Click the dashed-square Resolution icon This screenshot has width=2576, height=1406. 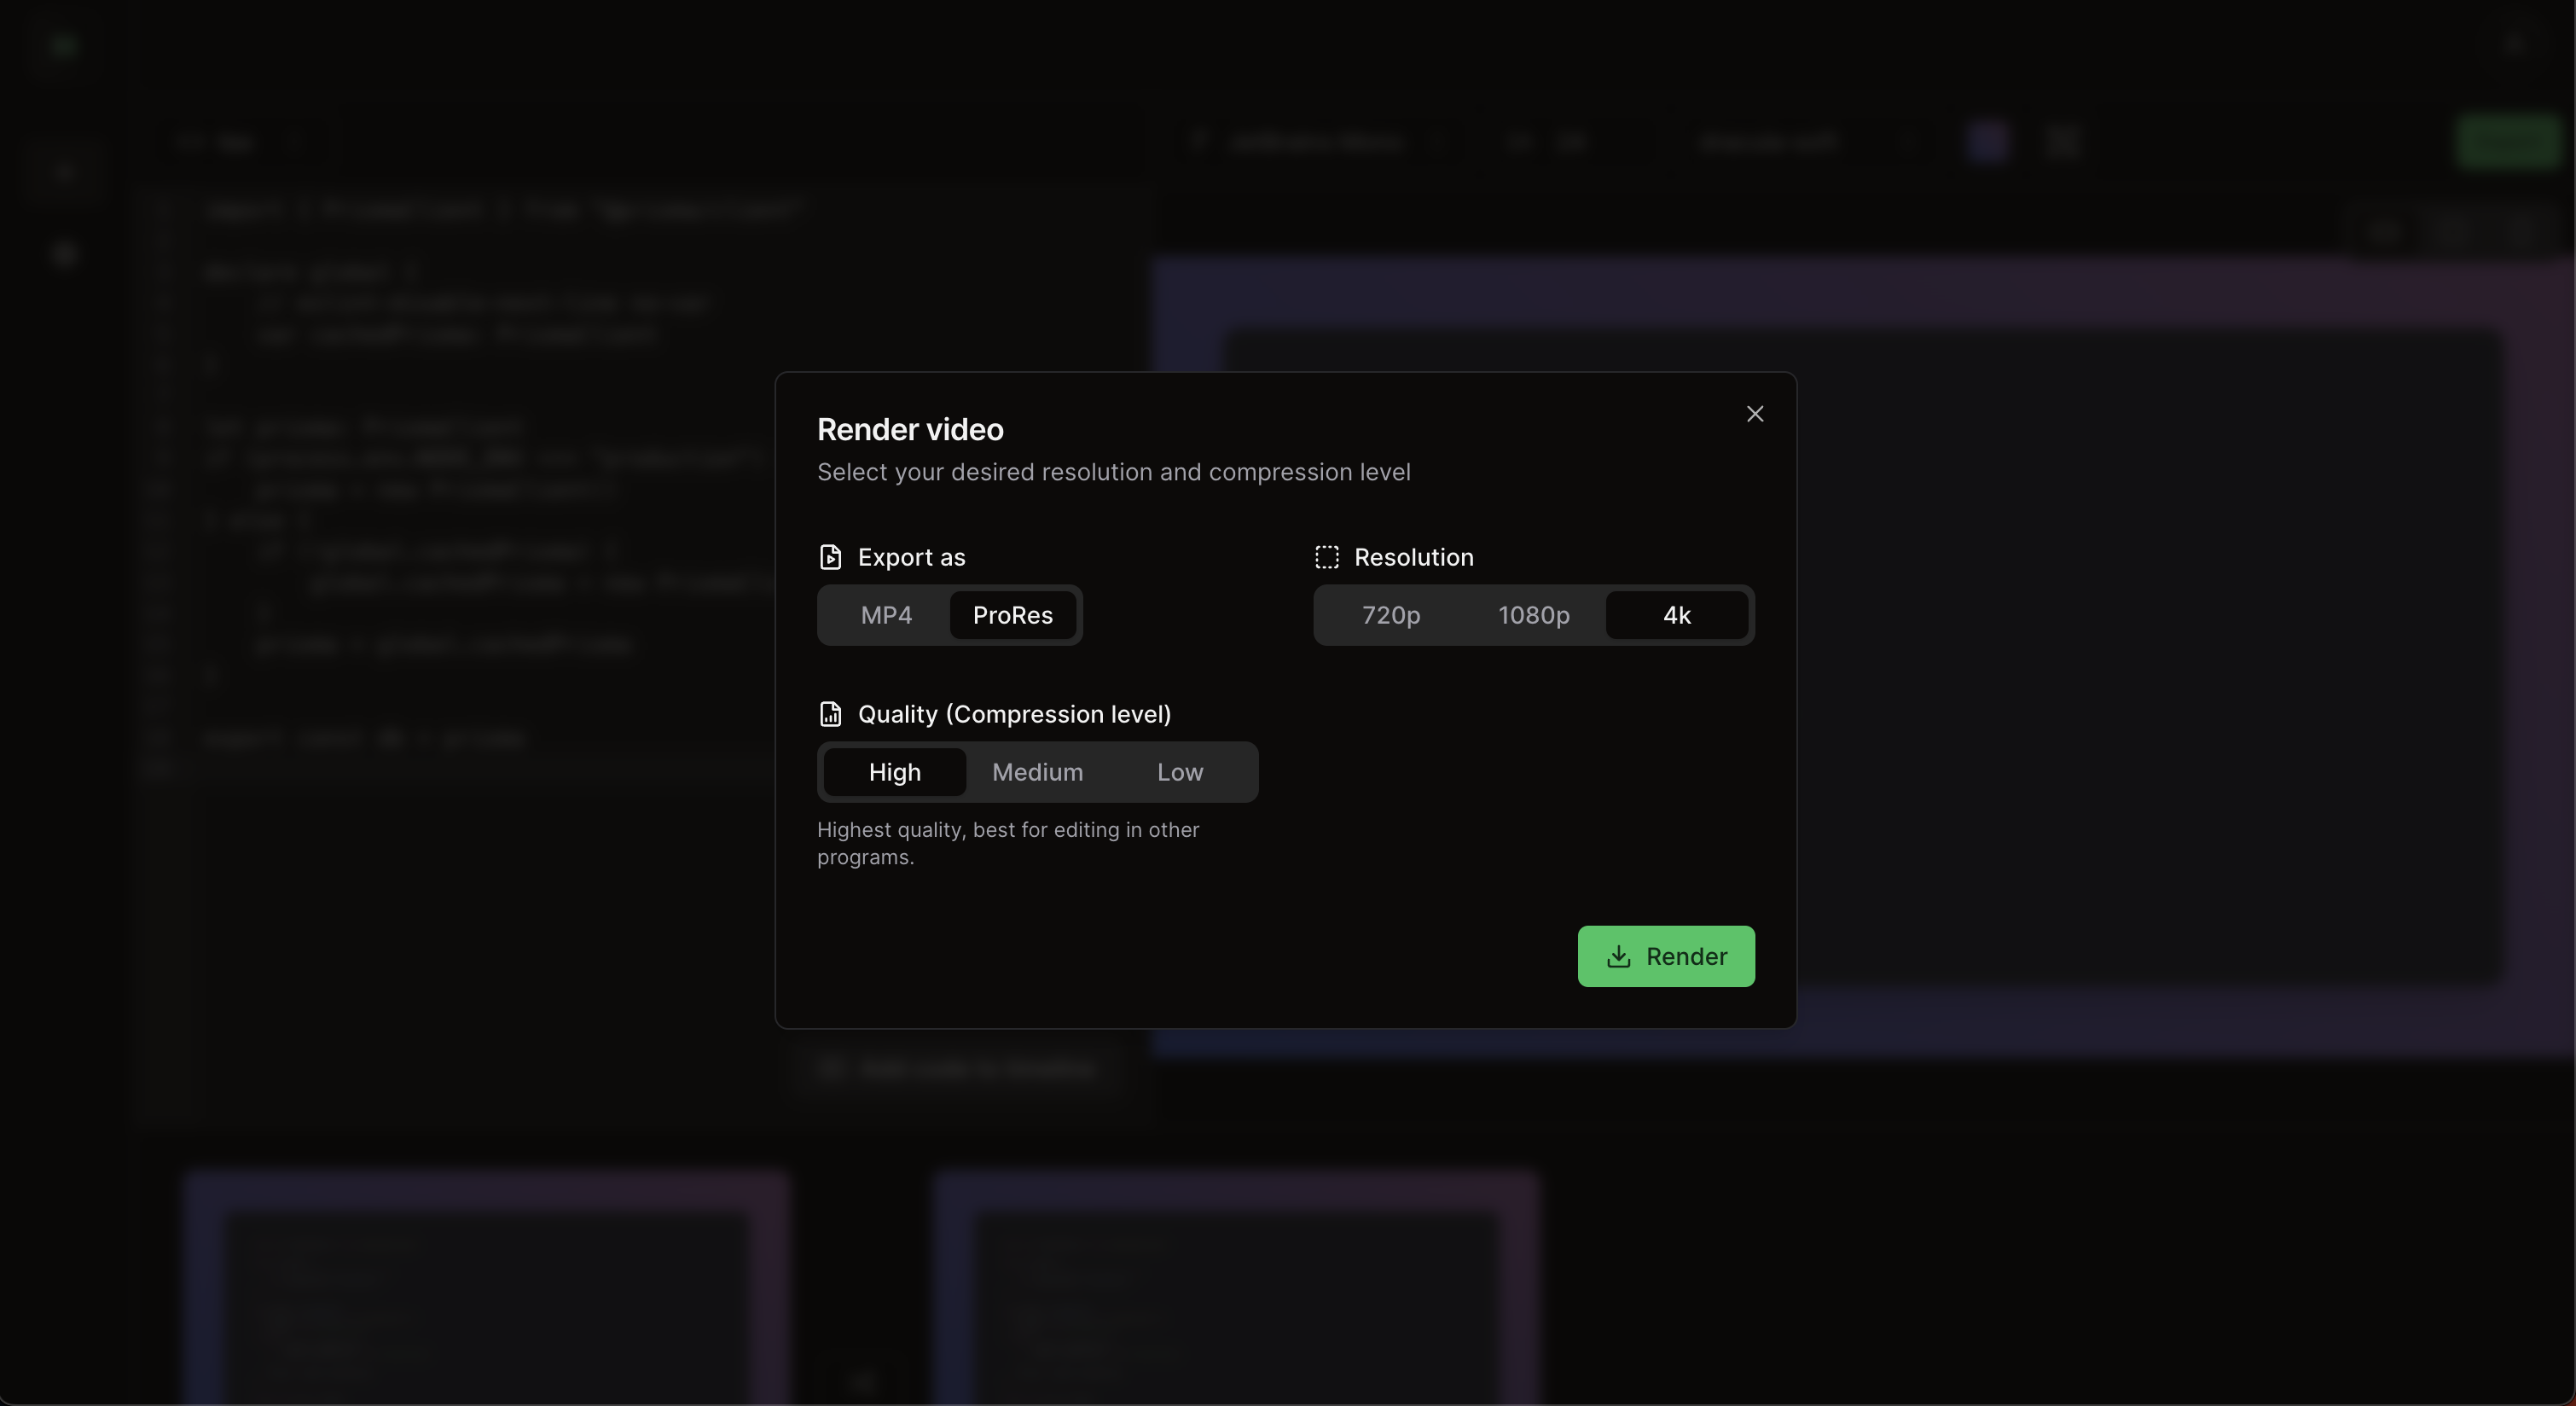pyautogui.click(x=1326, y=557)
